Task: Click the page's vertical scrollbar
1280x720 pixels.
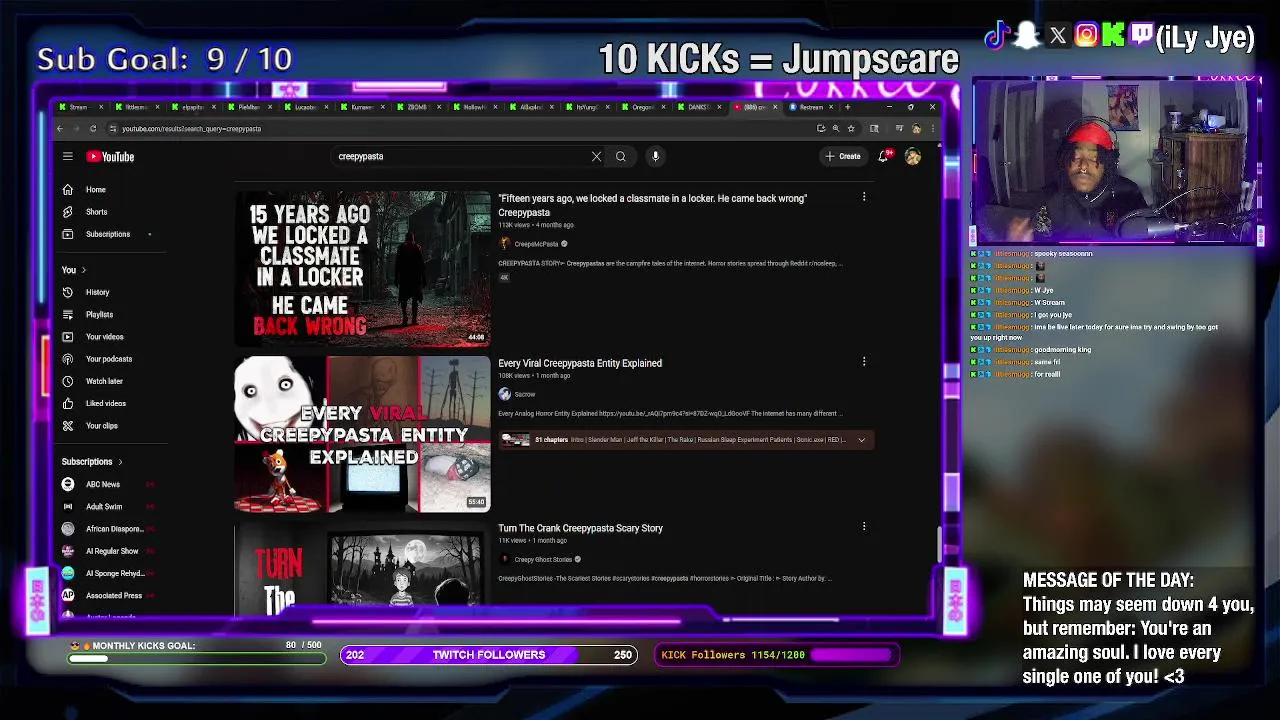Action: 938,545
